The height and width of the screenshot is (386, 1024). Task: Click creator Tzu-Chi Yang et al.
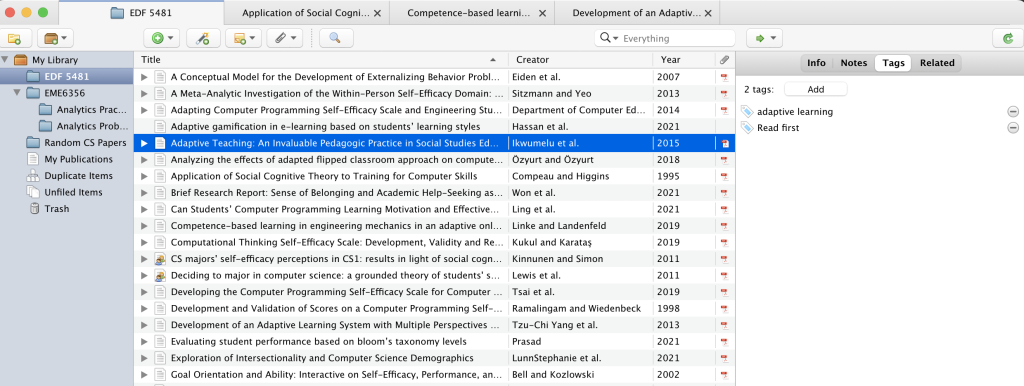[x=555, y=325]
